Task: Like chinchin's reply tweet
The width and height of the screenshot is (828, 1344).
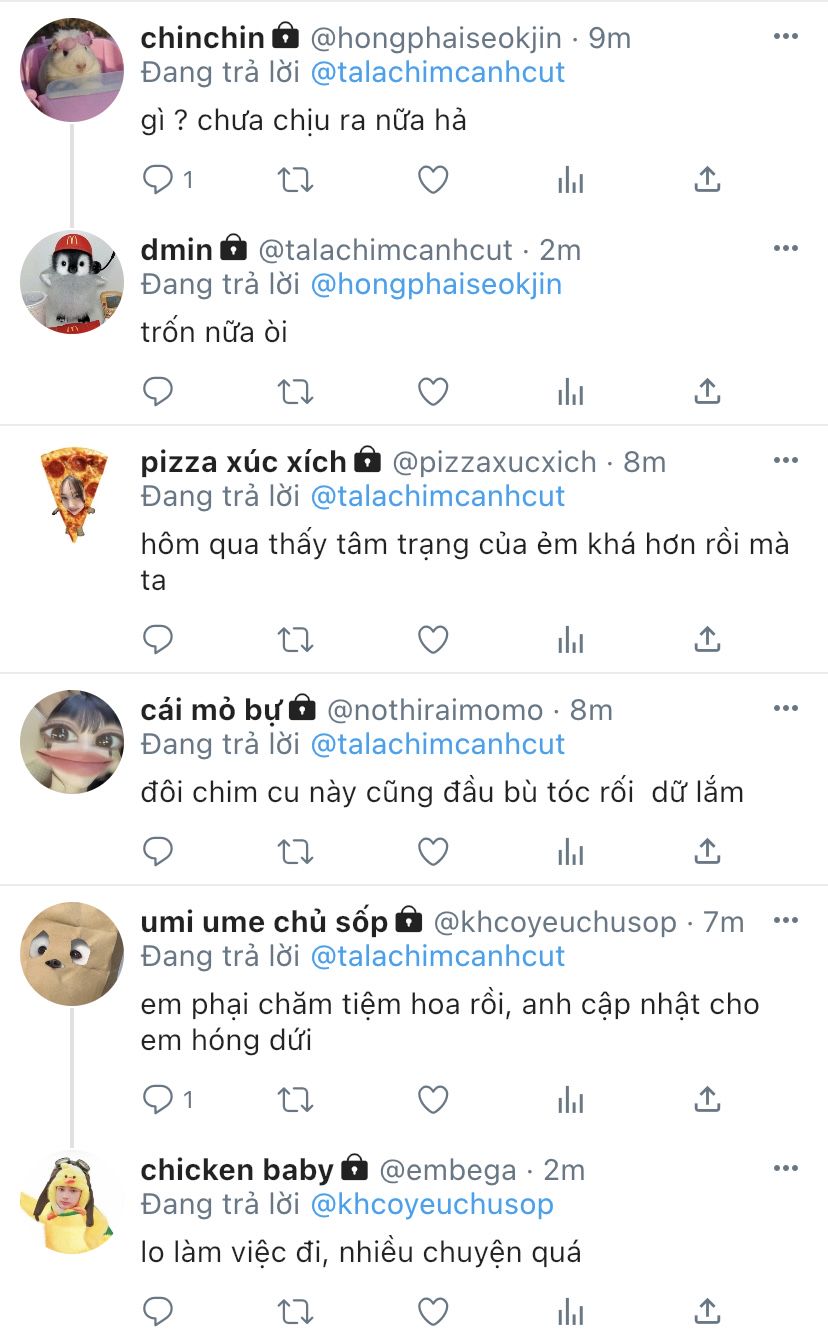Action: coord(432,180)
